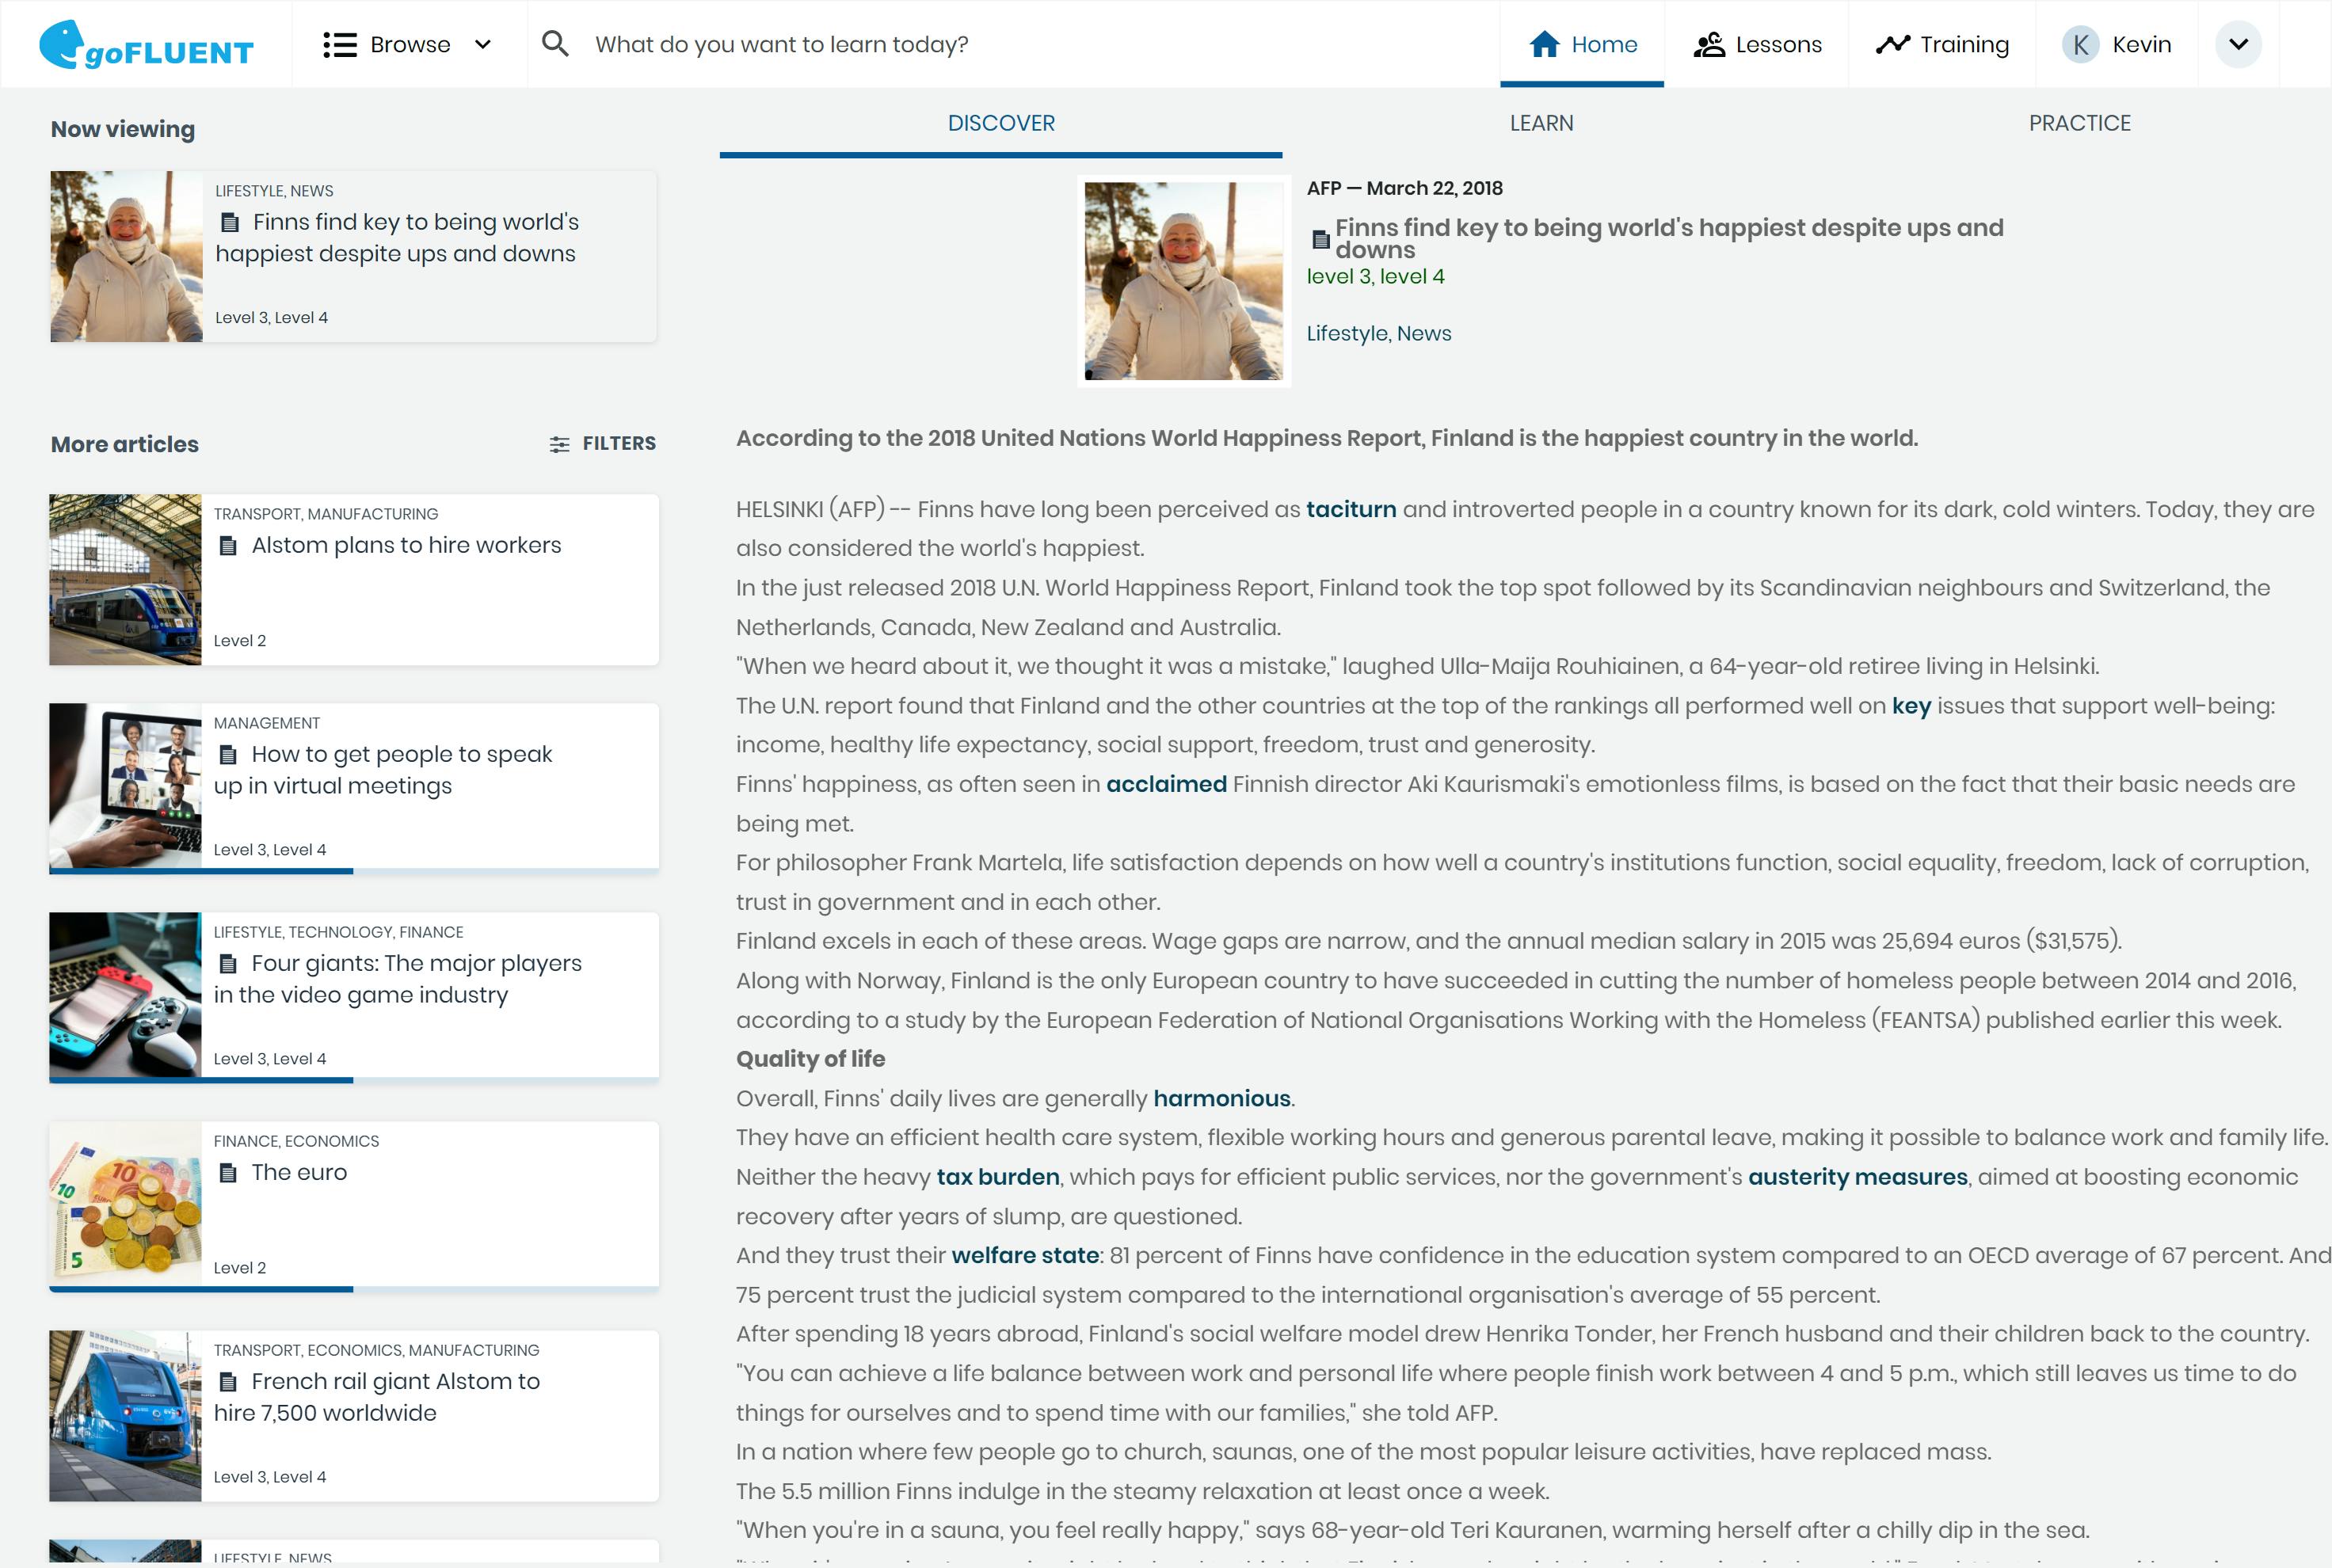Switch to the PRACTICE tab
The width and height of the screenshot is (2332, 1568).
point(2079,123)
